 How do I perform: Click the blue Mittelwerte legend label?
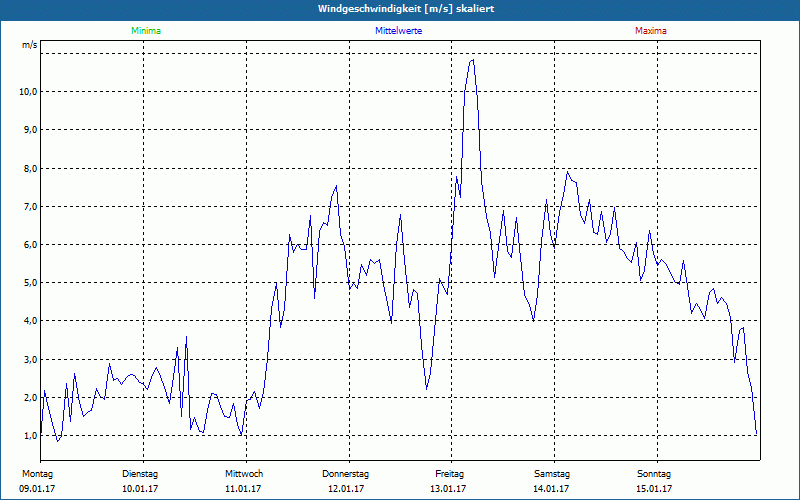pos(398,31)
